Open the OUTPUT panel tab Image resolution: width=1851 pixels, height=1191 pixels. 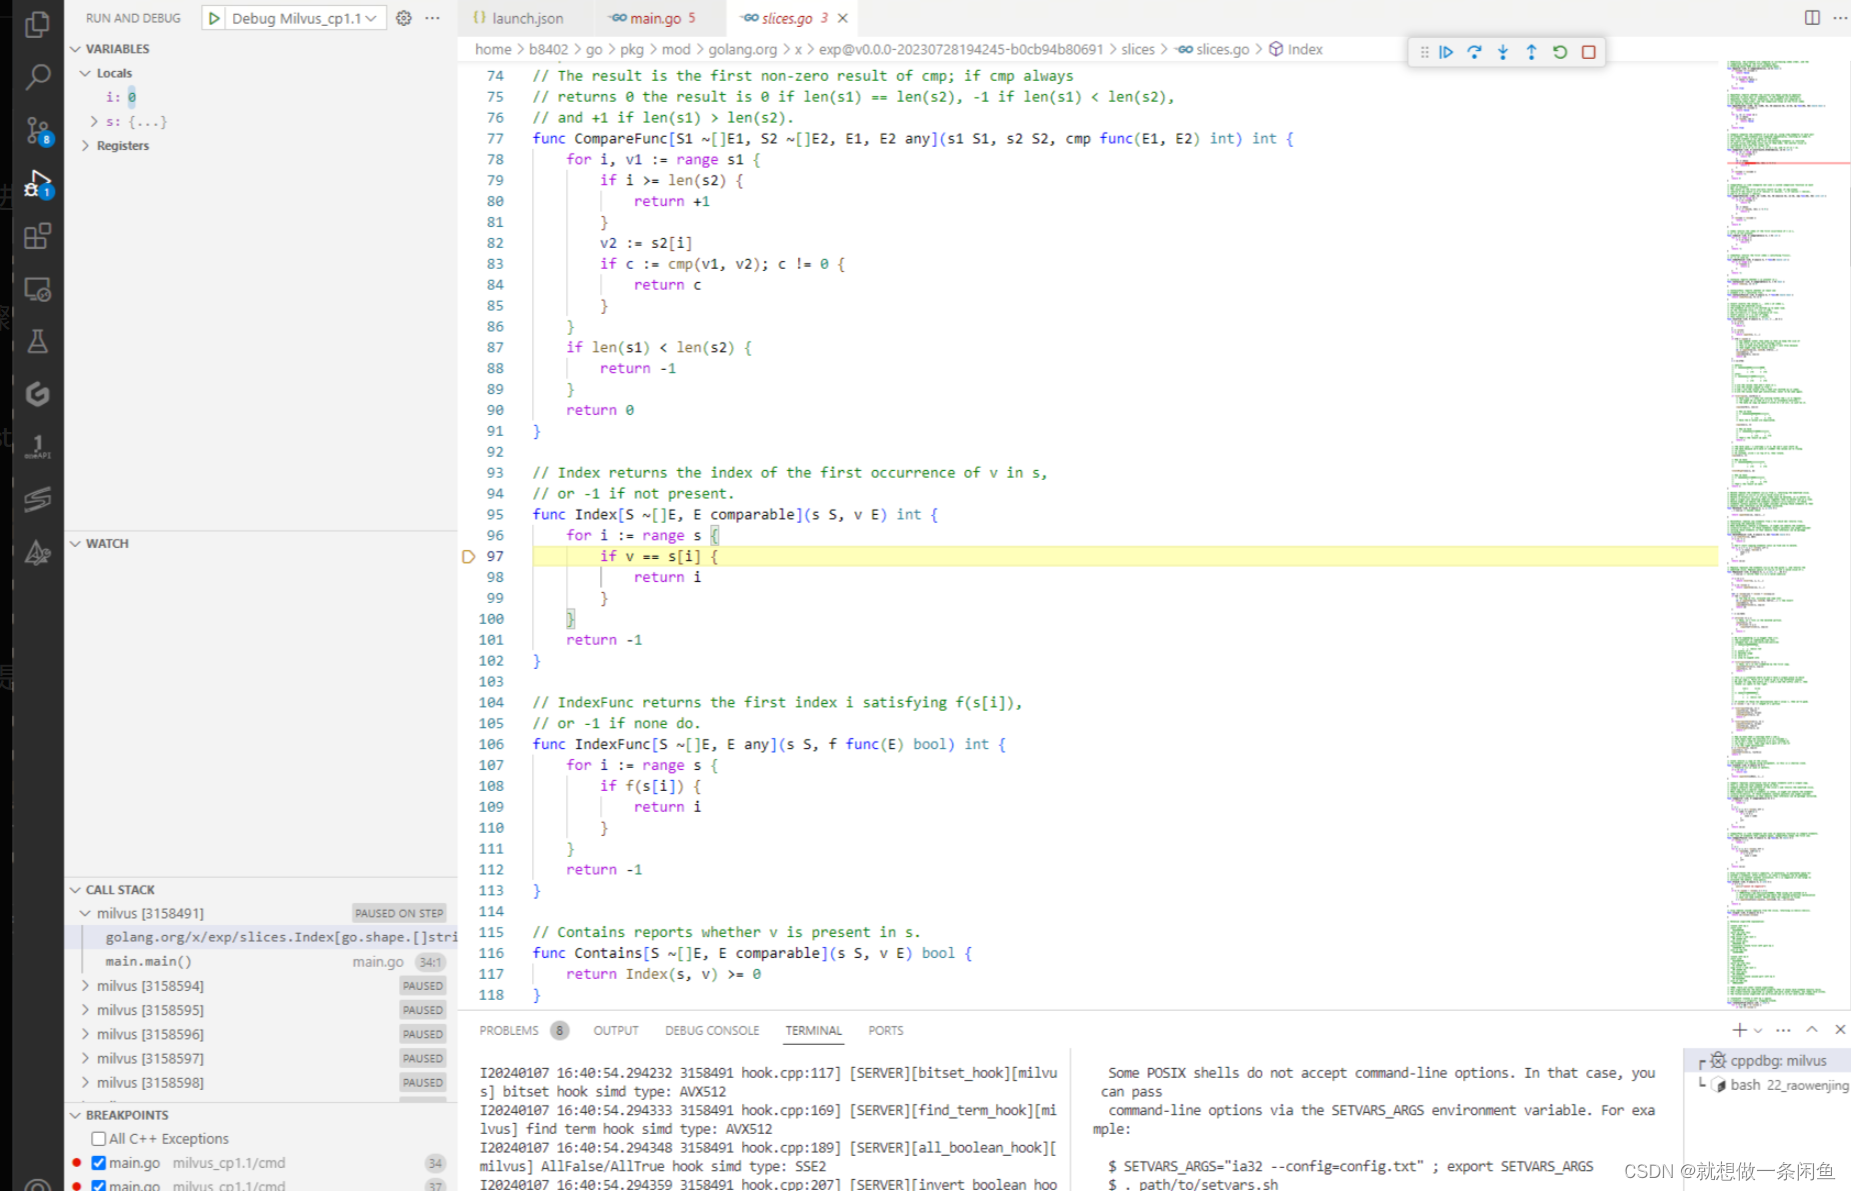(616, 1030)
